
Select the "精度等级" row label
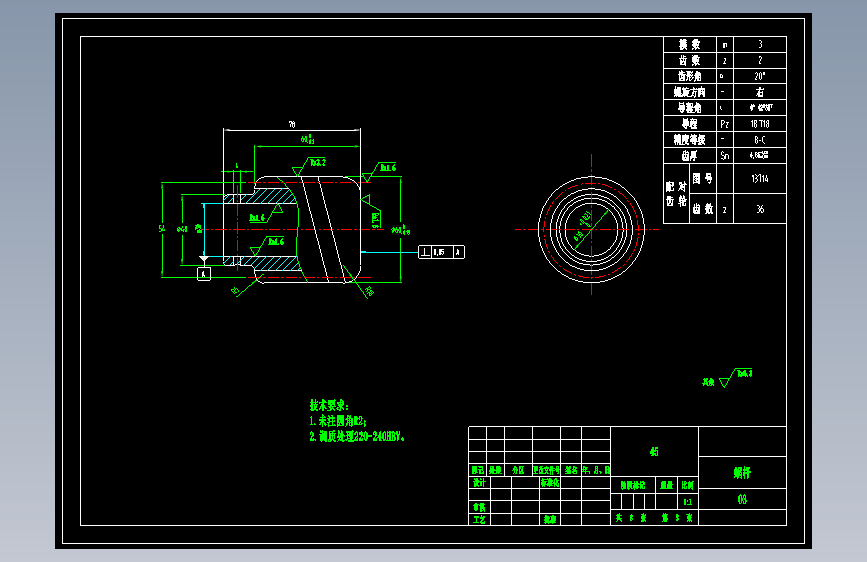pos(690,139)
